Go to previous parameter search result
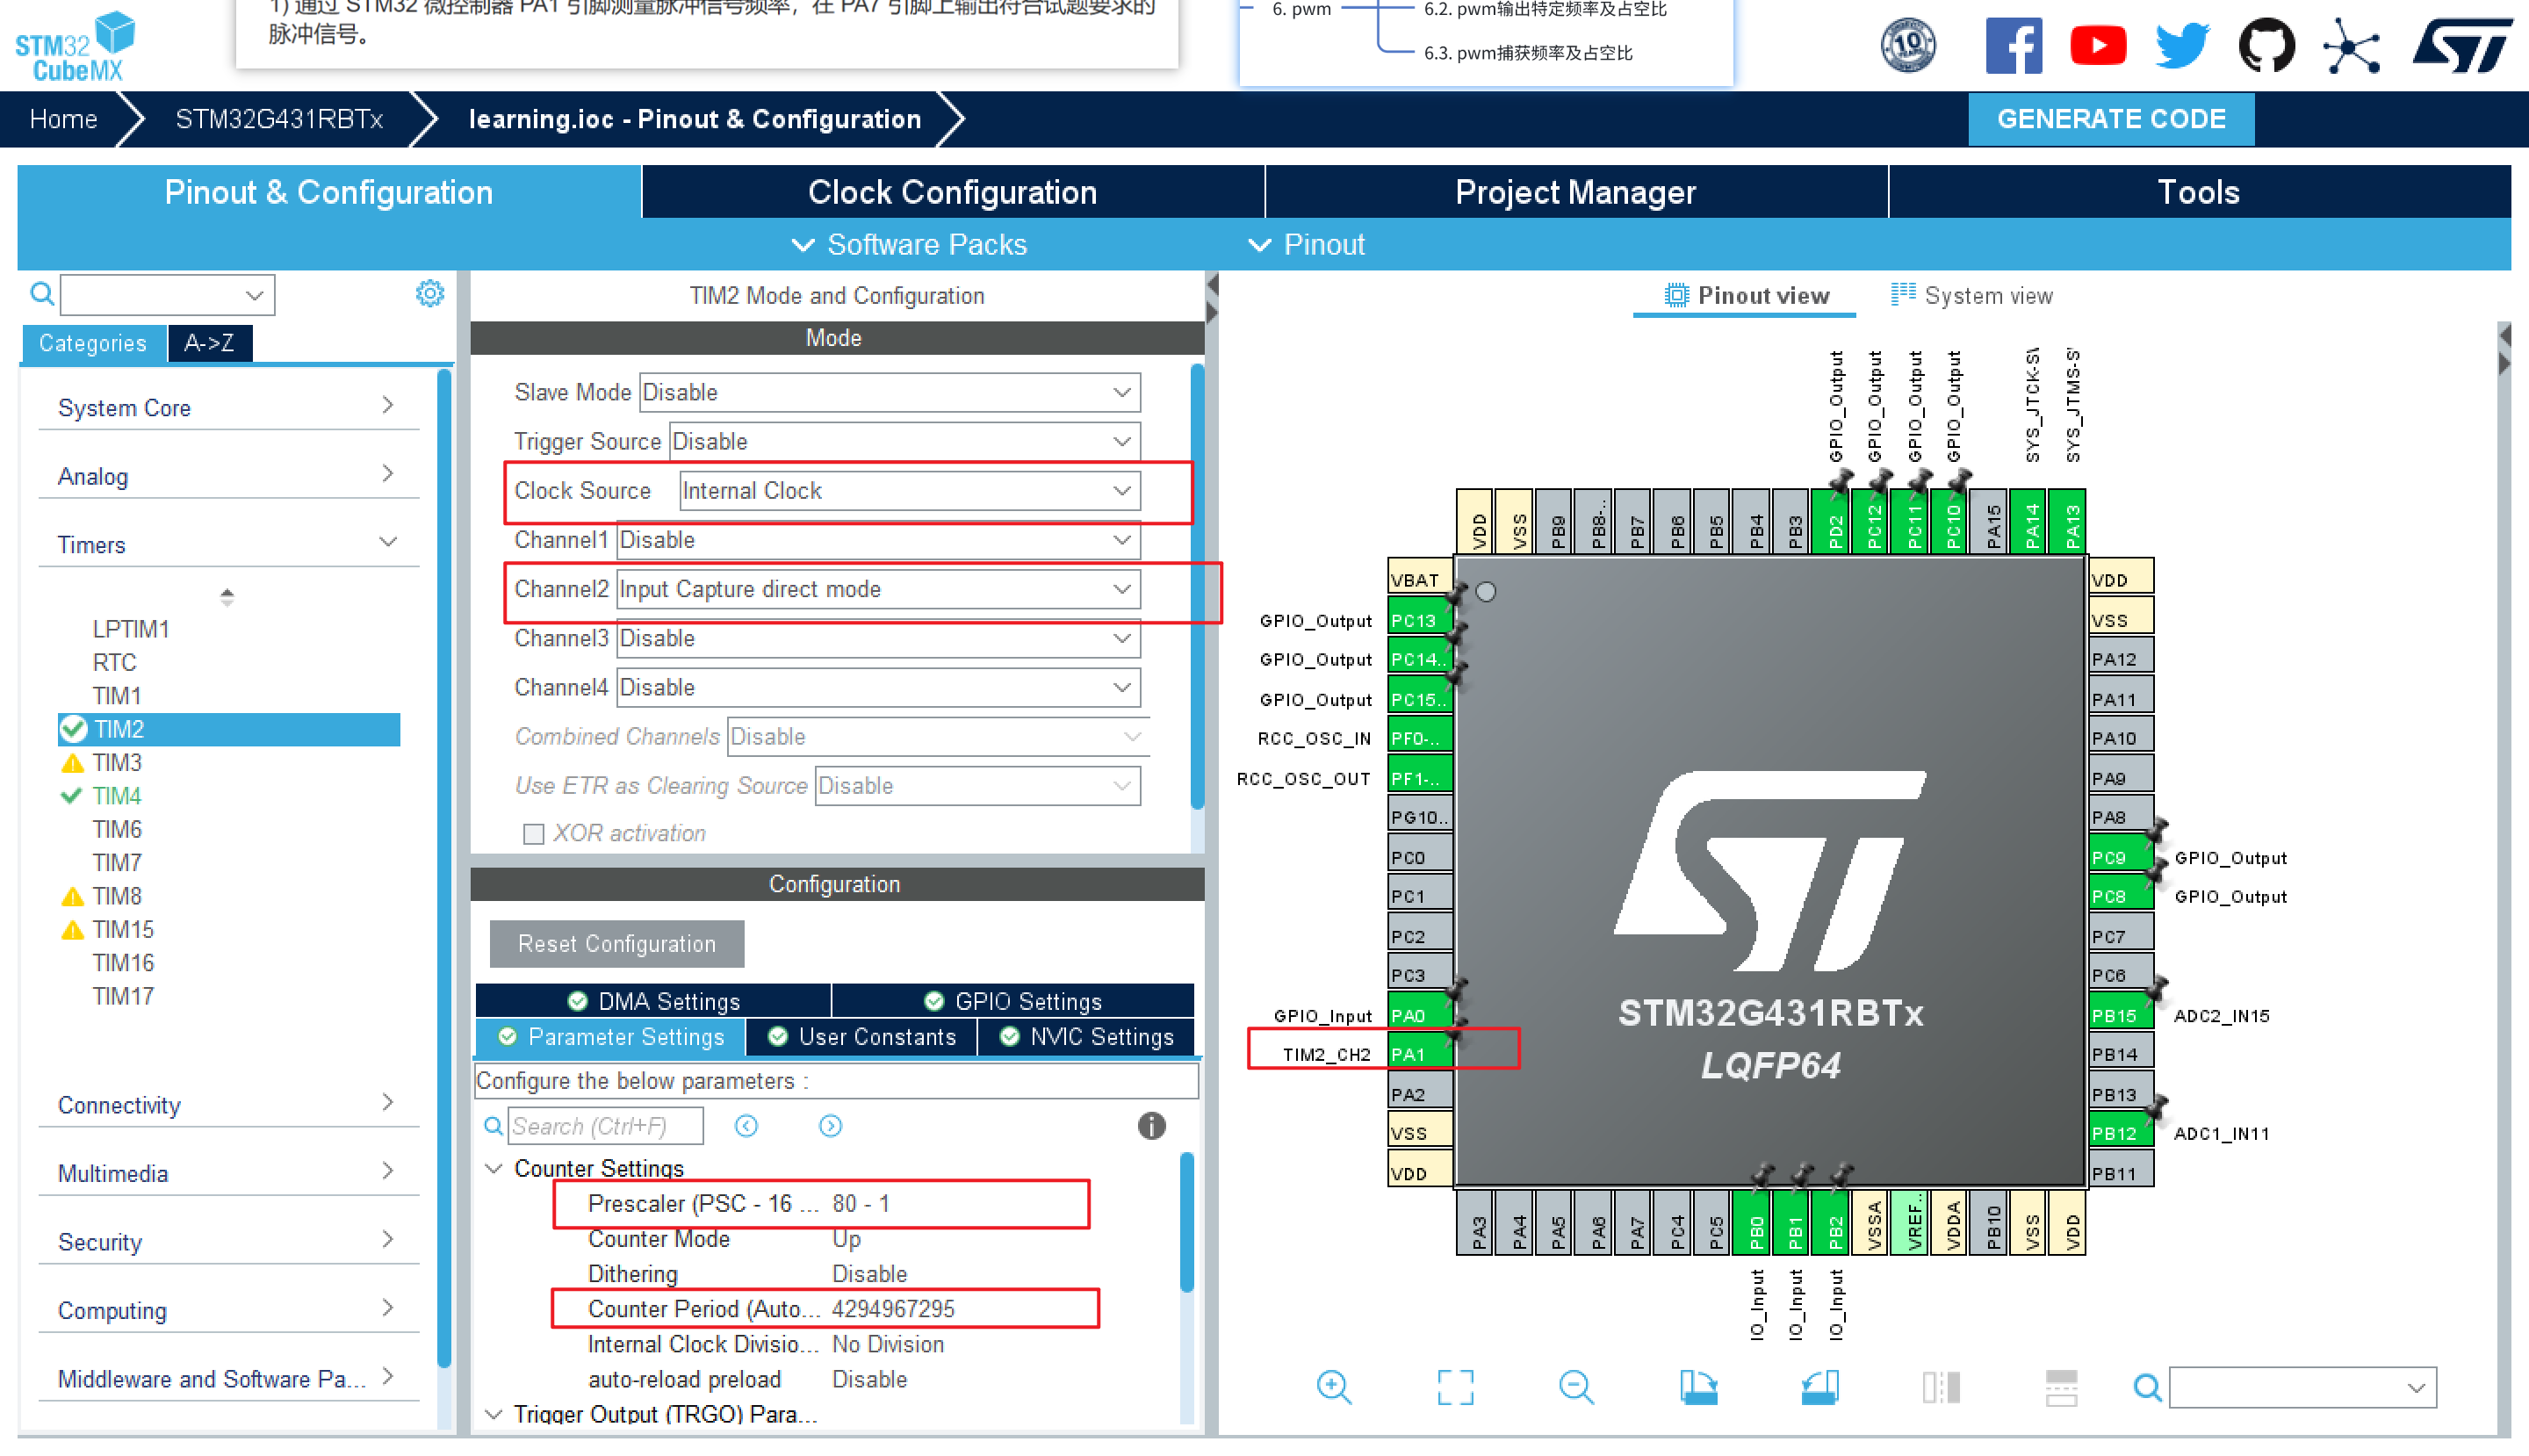 pyautogui.click(x=746, y=1126)
